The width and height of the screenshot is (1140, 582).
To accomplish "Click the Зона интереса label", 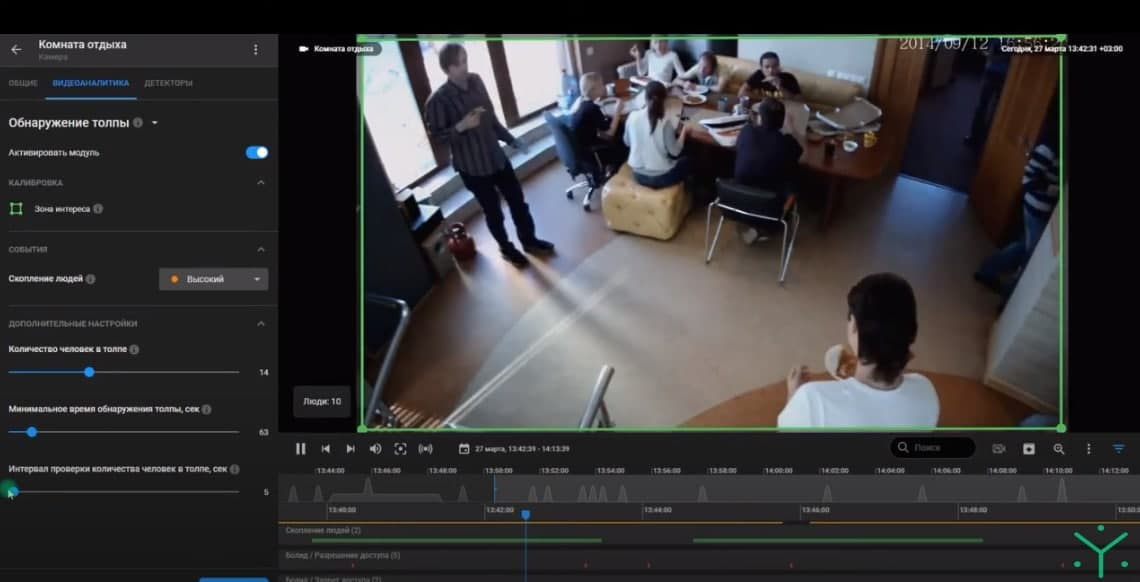I will (63, 209).
